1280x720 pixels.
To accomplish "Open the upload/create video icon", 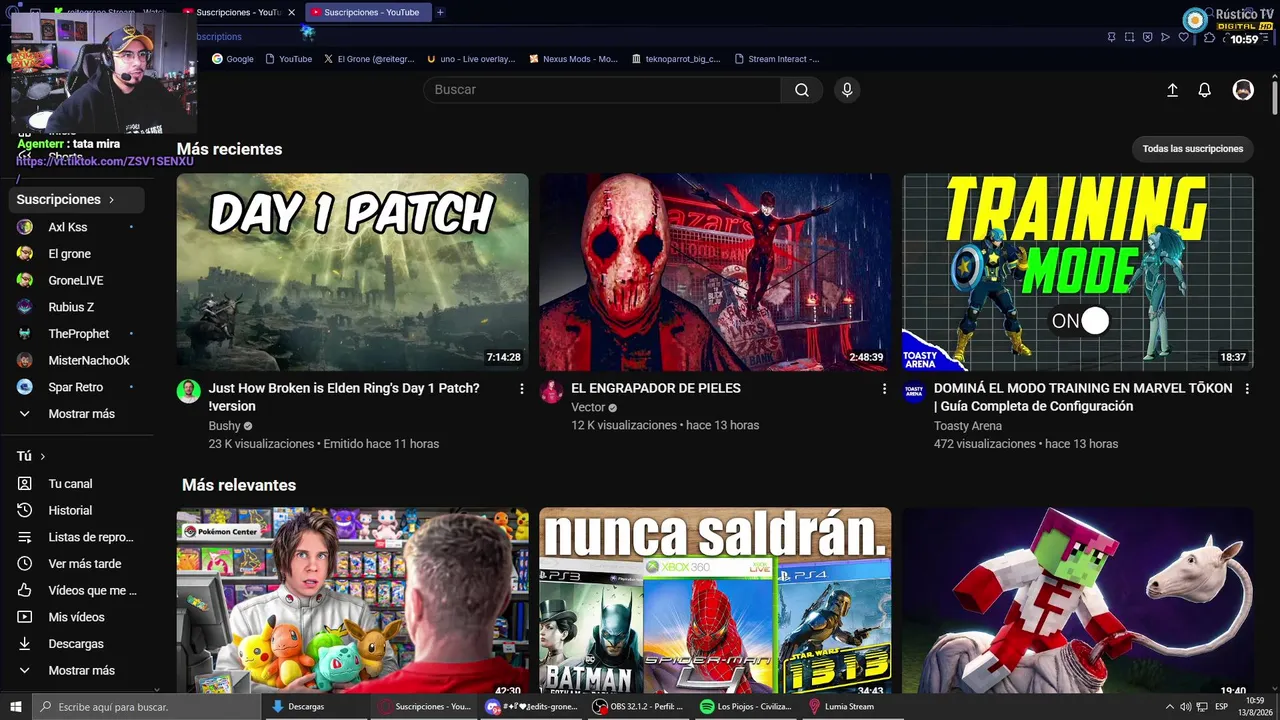I will tap(1173, 90).
